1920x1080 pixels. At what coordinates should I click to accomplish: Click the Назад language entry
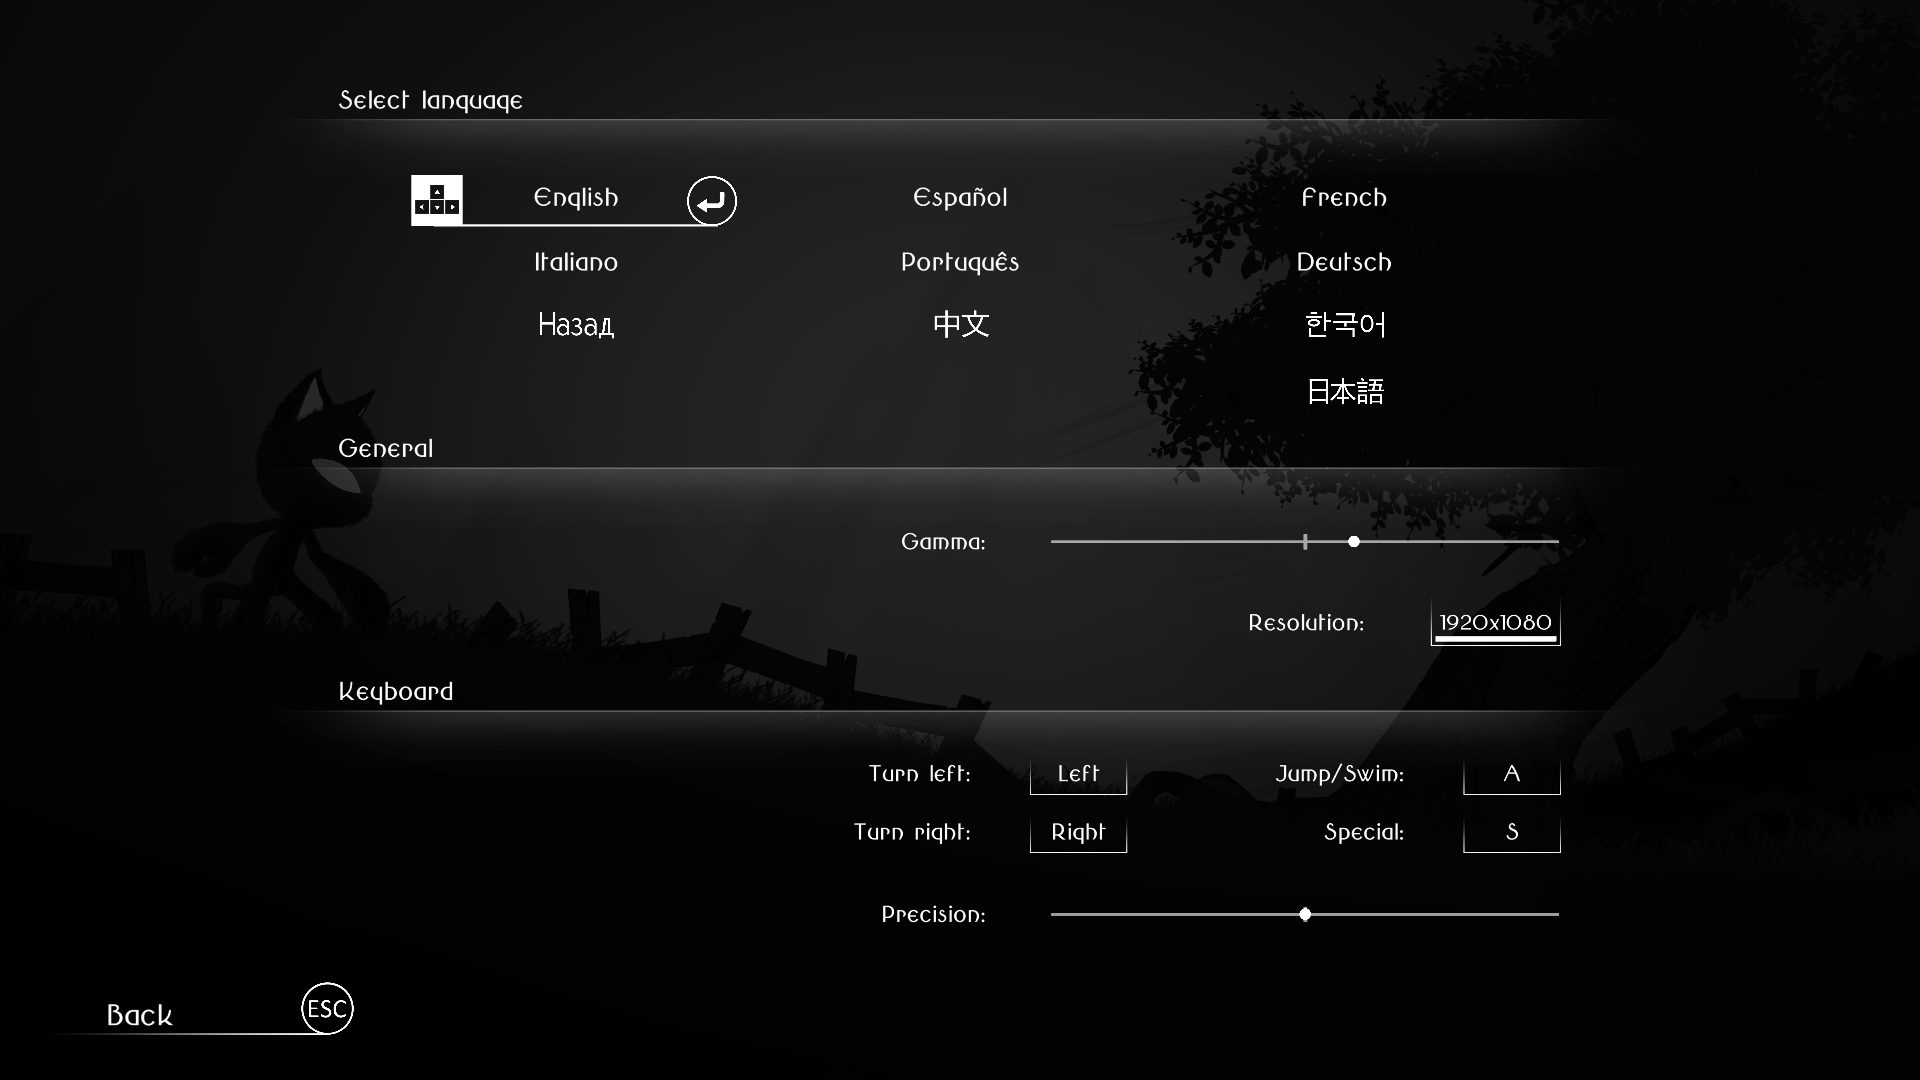click(x=575, y=324)
